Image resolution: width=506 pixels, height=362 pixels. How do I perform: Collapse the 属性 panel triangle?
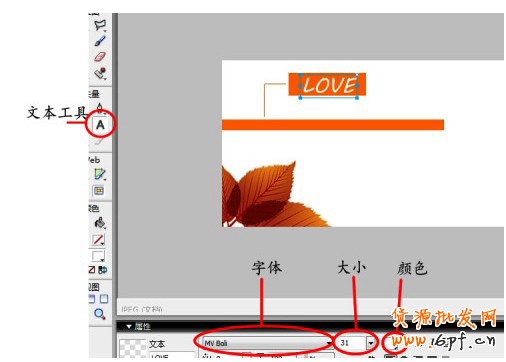click(x=129, y=327)
